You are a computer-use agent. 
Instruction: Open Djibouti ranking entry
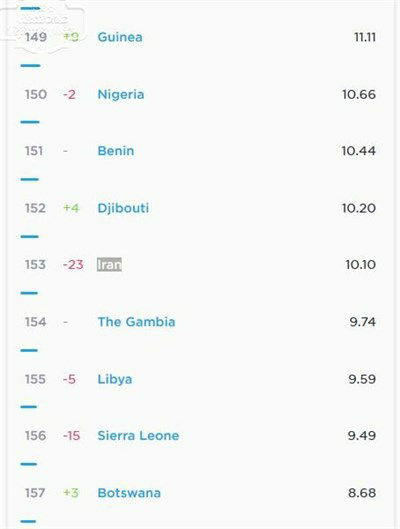click(123, 208)
